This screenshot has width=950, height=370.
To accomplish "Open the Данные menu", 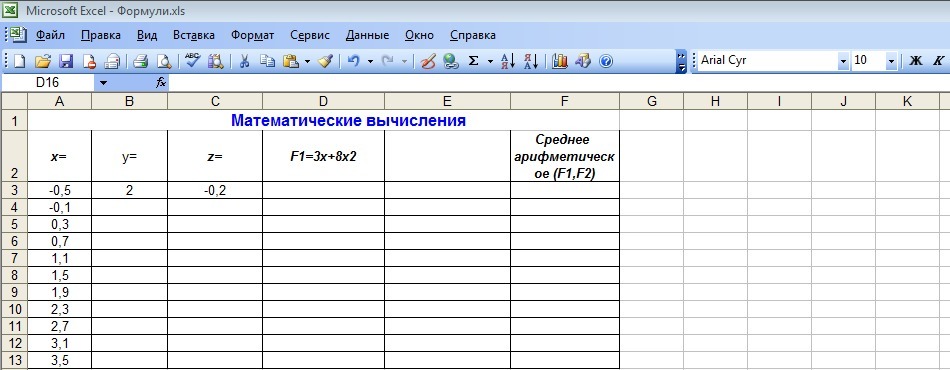I will tap(367, 35).
